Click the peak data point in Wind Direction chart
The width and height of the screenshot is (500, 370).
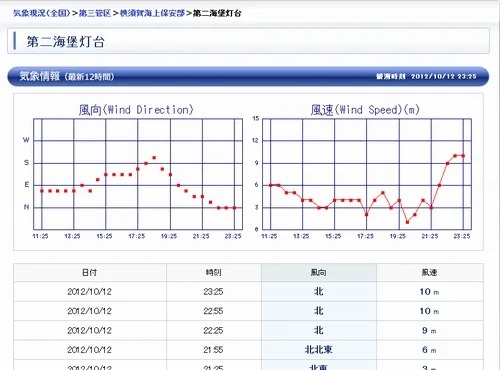(x=154, y=158)
